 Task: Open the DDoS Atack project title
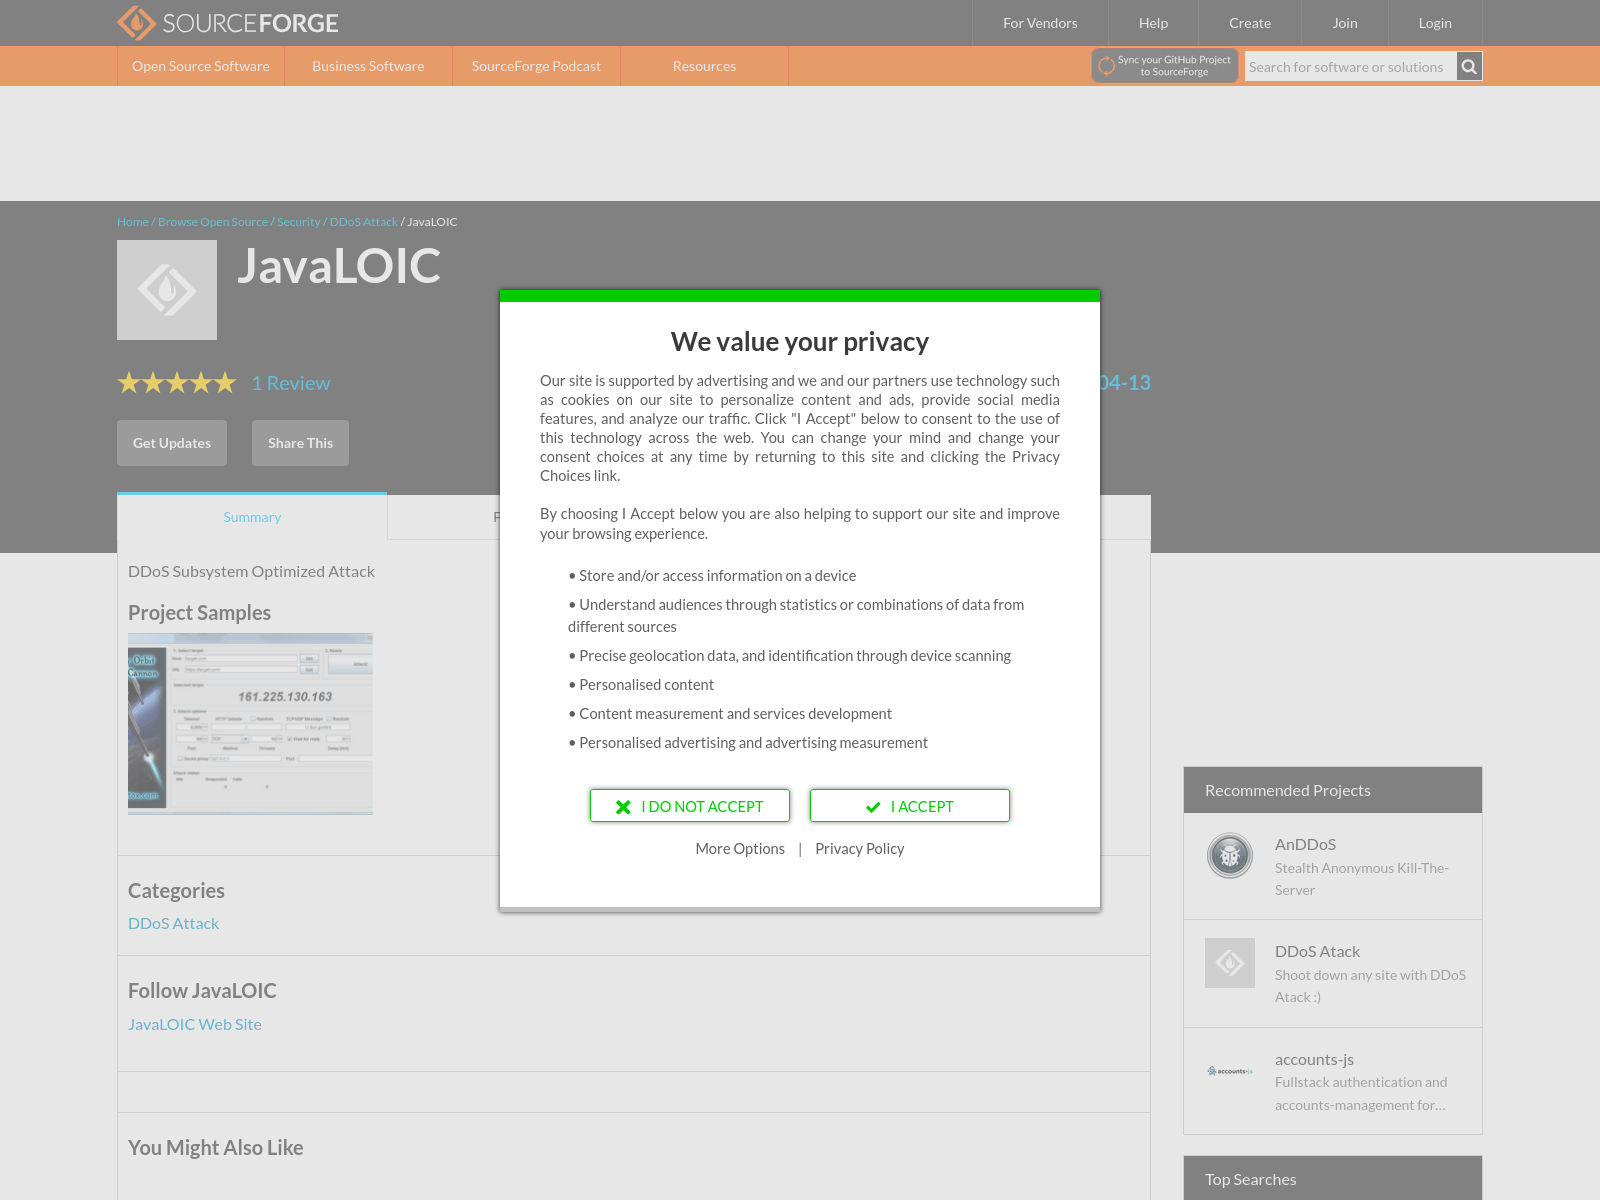(1317, 952)
